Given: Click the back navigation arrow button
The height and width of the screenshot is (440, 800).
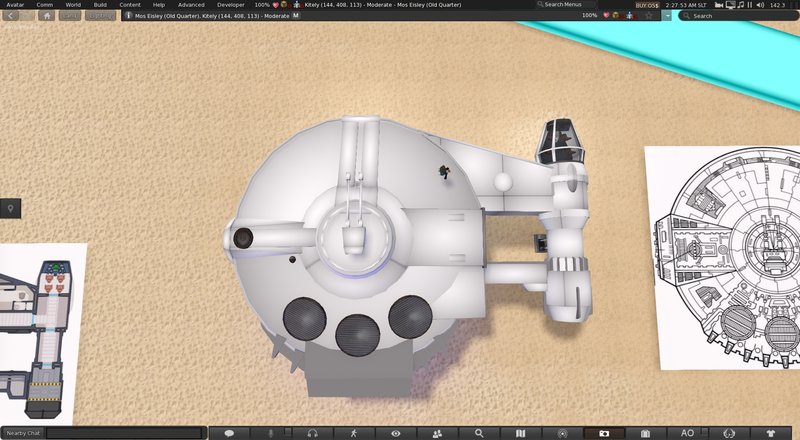Looking at the screenshot, I should coord(10,16).
